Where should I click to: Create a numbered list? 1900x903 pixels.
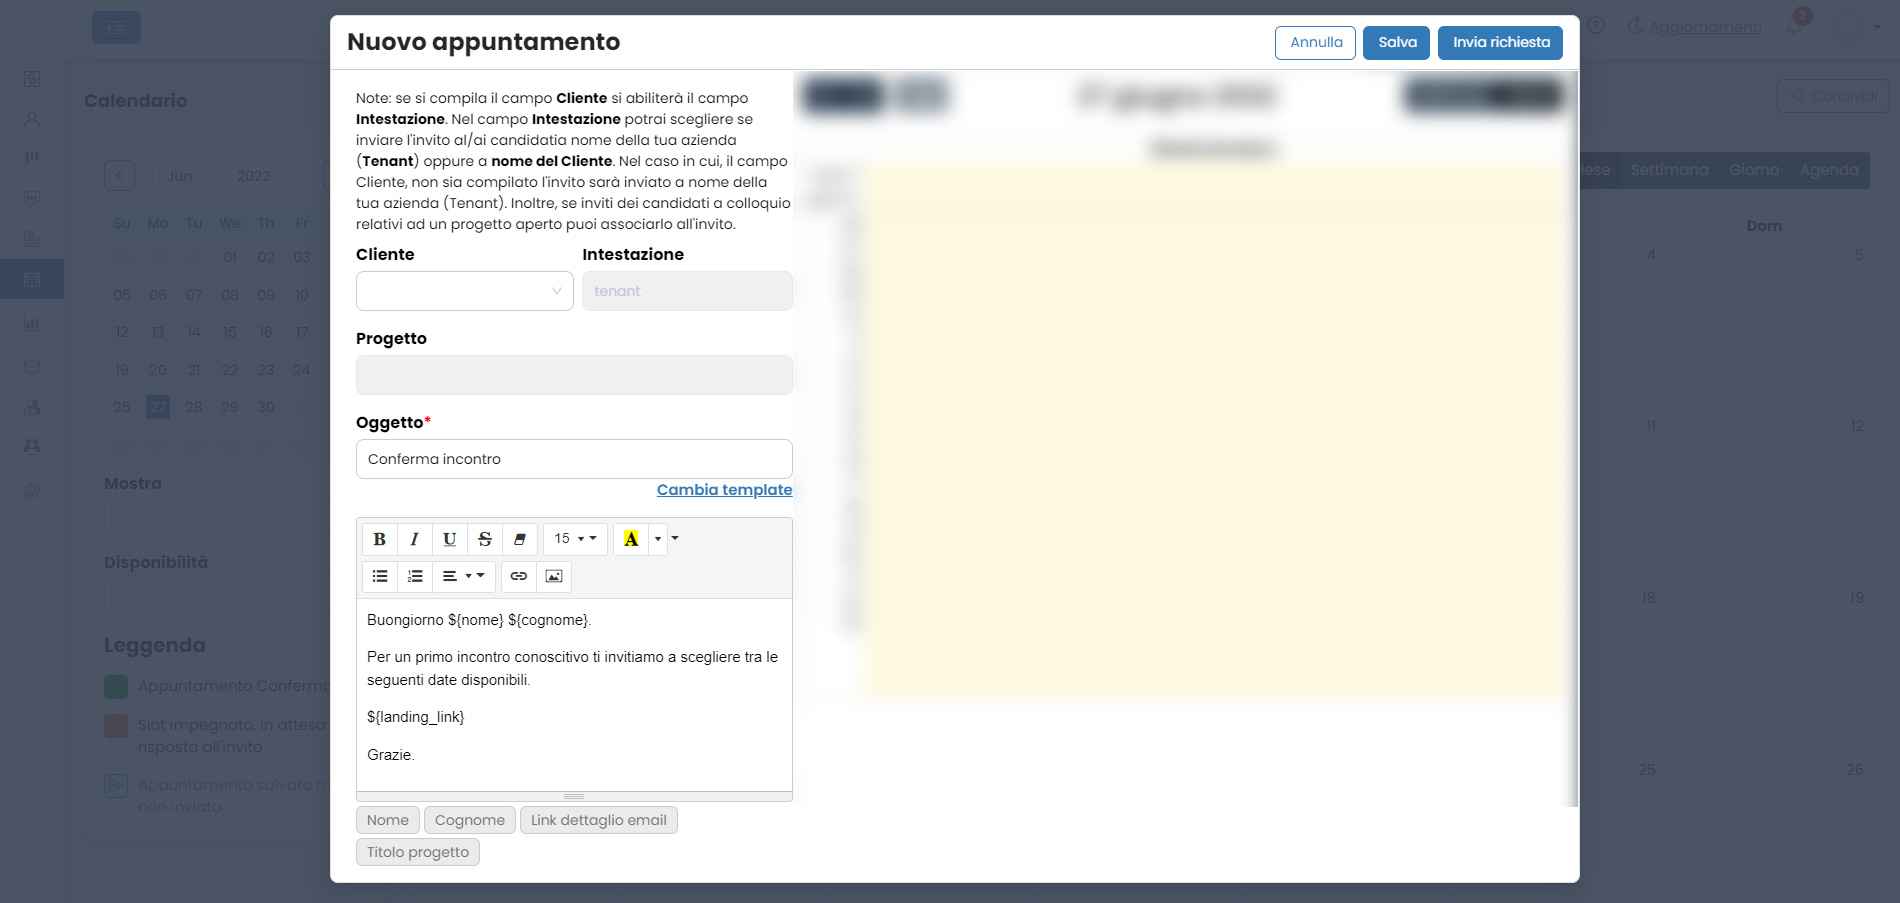pos(414,576)
